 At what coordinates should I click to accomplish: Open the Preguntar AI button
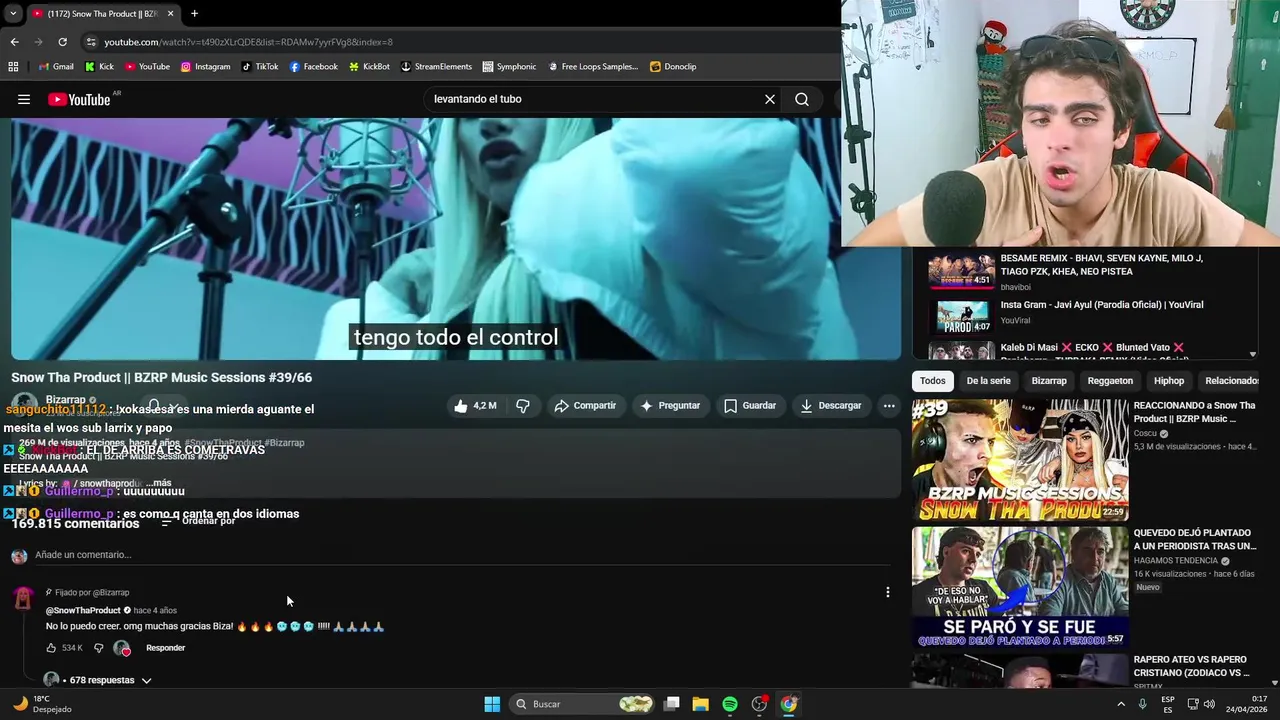tap(670, 406)
